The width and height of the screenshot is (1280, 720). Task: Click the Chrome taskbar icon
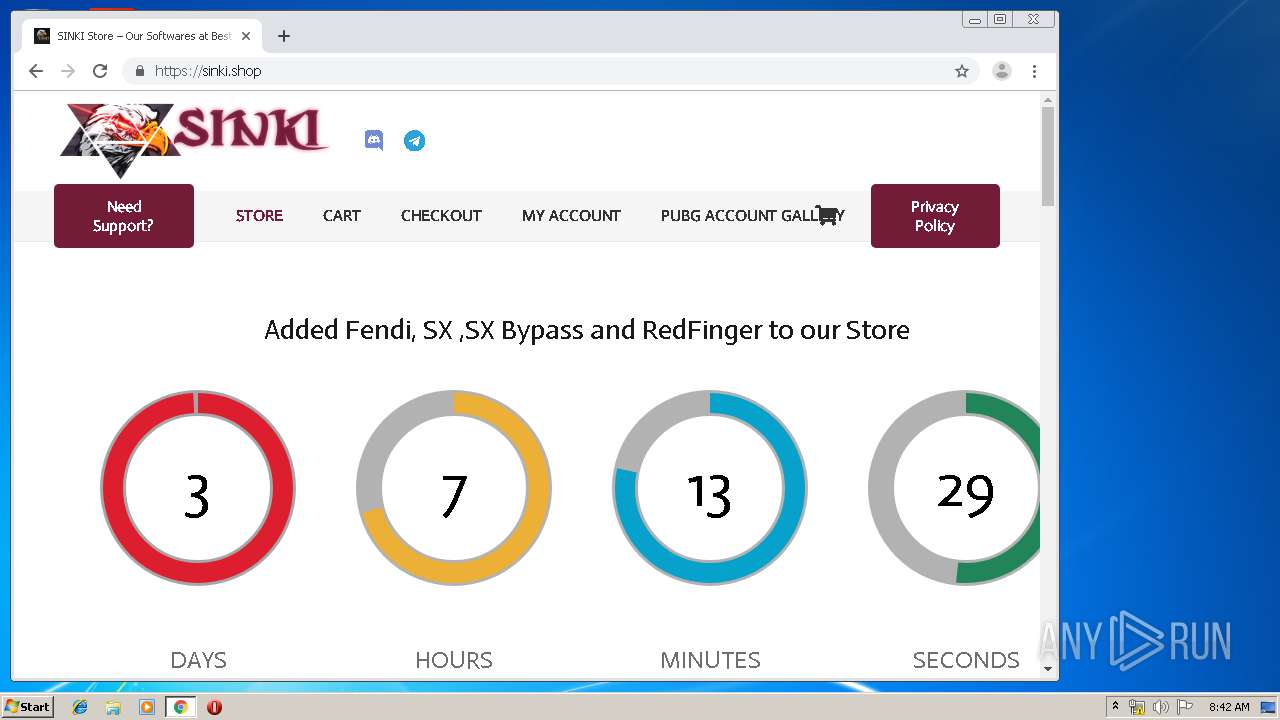point(180,707)
